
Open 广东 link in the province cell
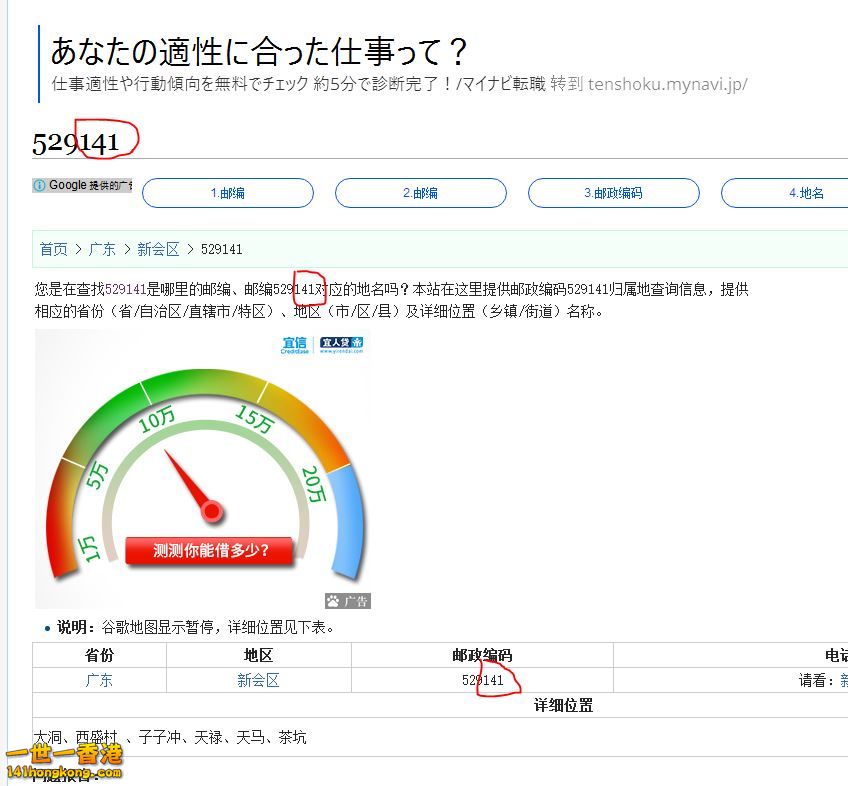(99, 680)
